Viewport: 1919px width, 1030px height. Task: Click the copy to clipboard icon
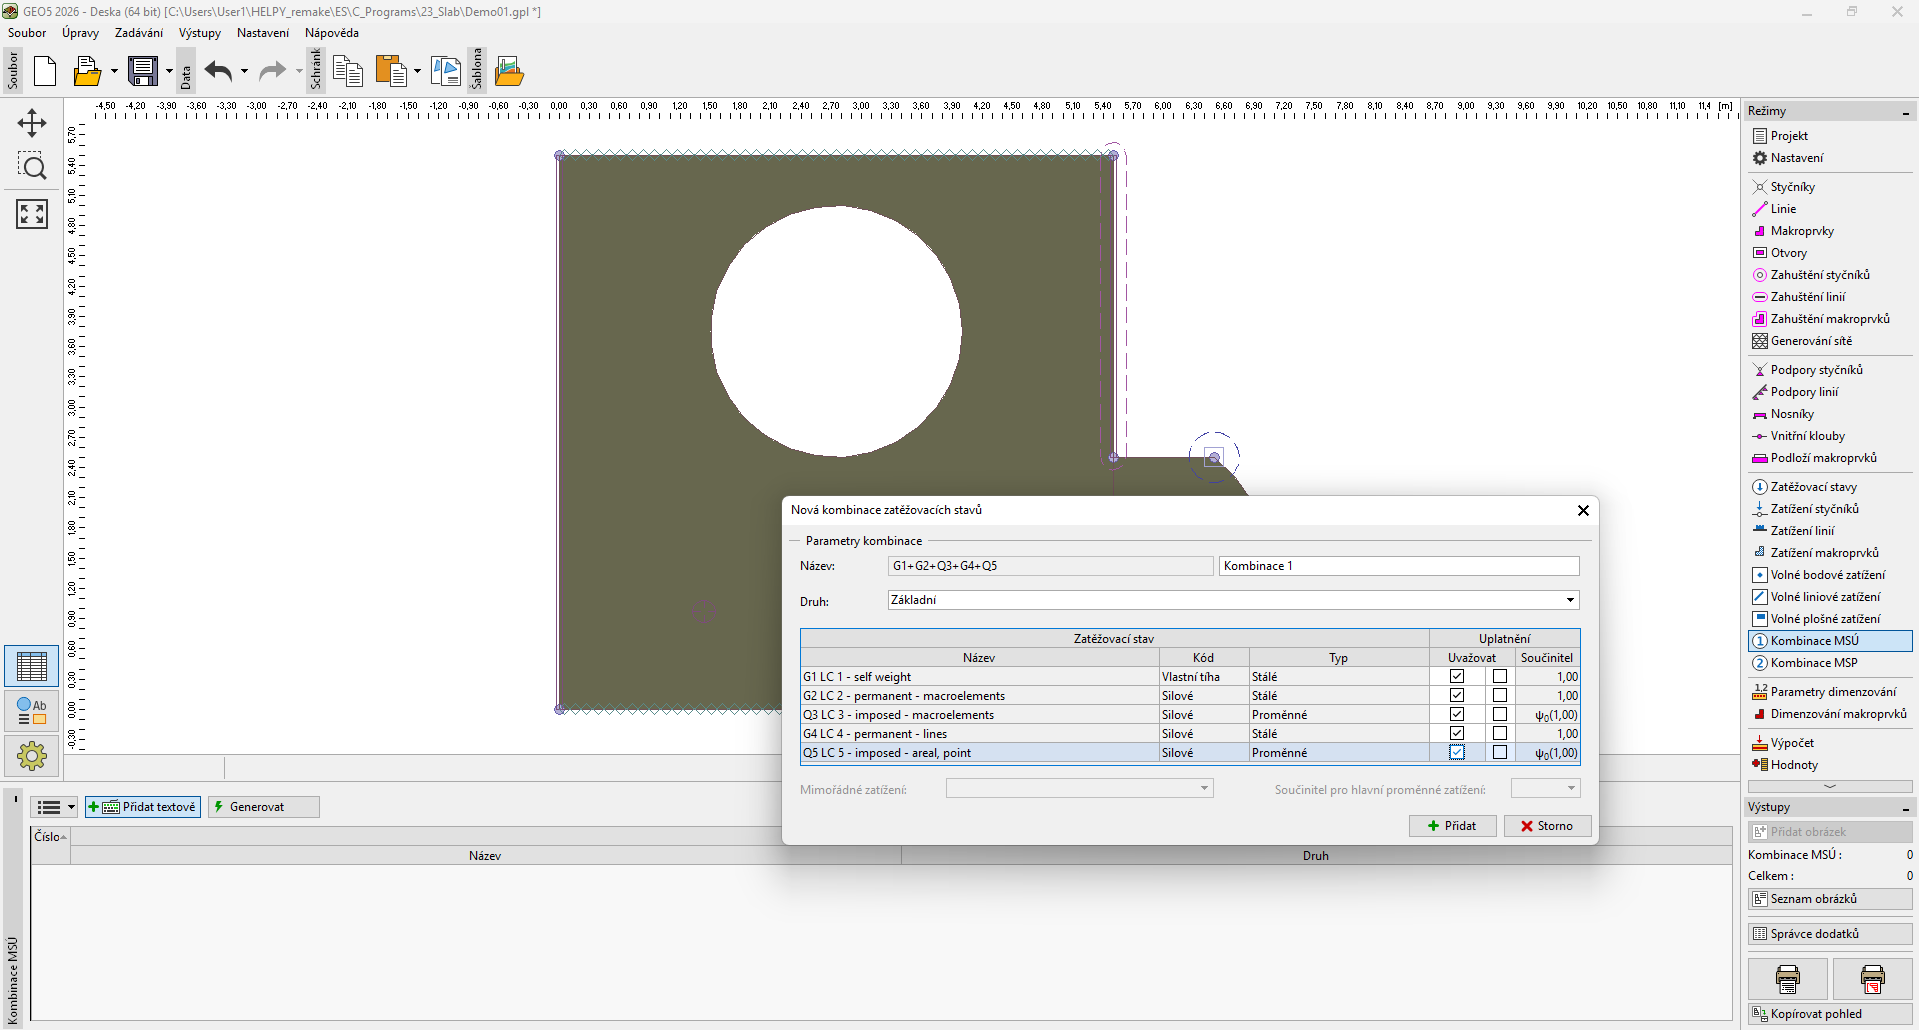(347, 71)
